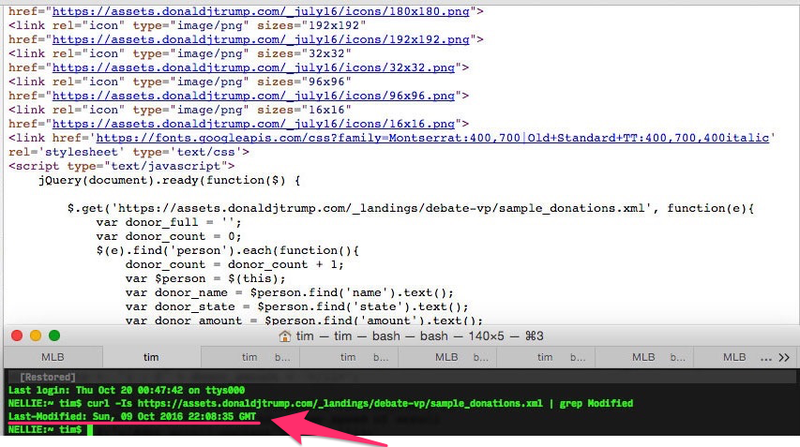Click the var donor_full line

(x=169, y=222)
